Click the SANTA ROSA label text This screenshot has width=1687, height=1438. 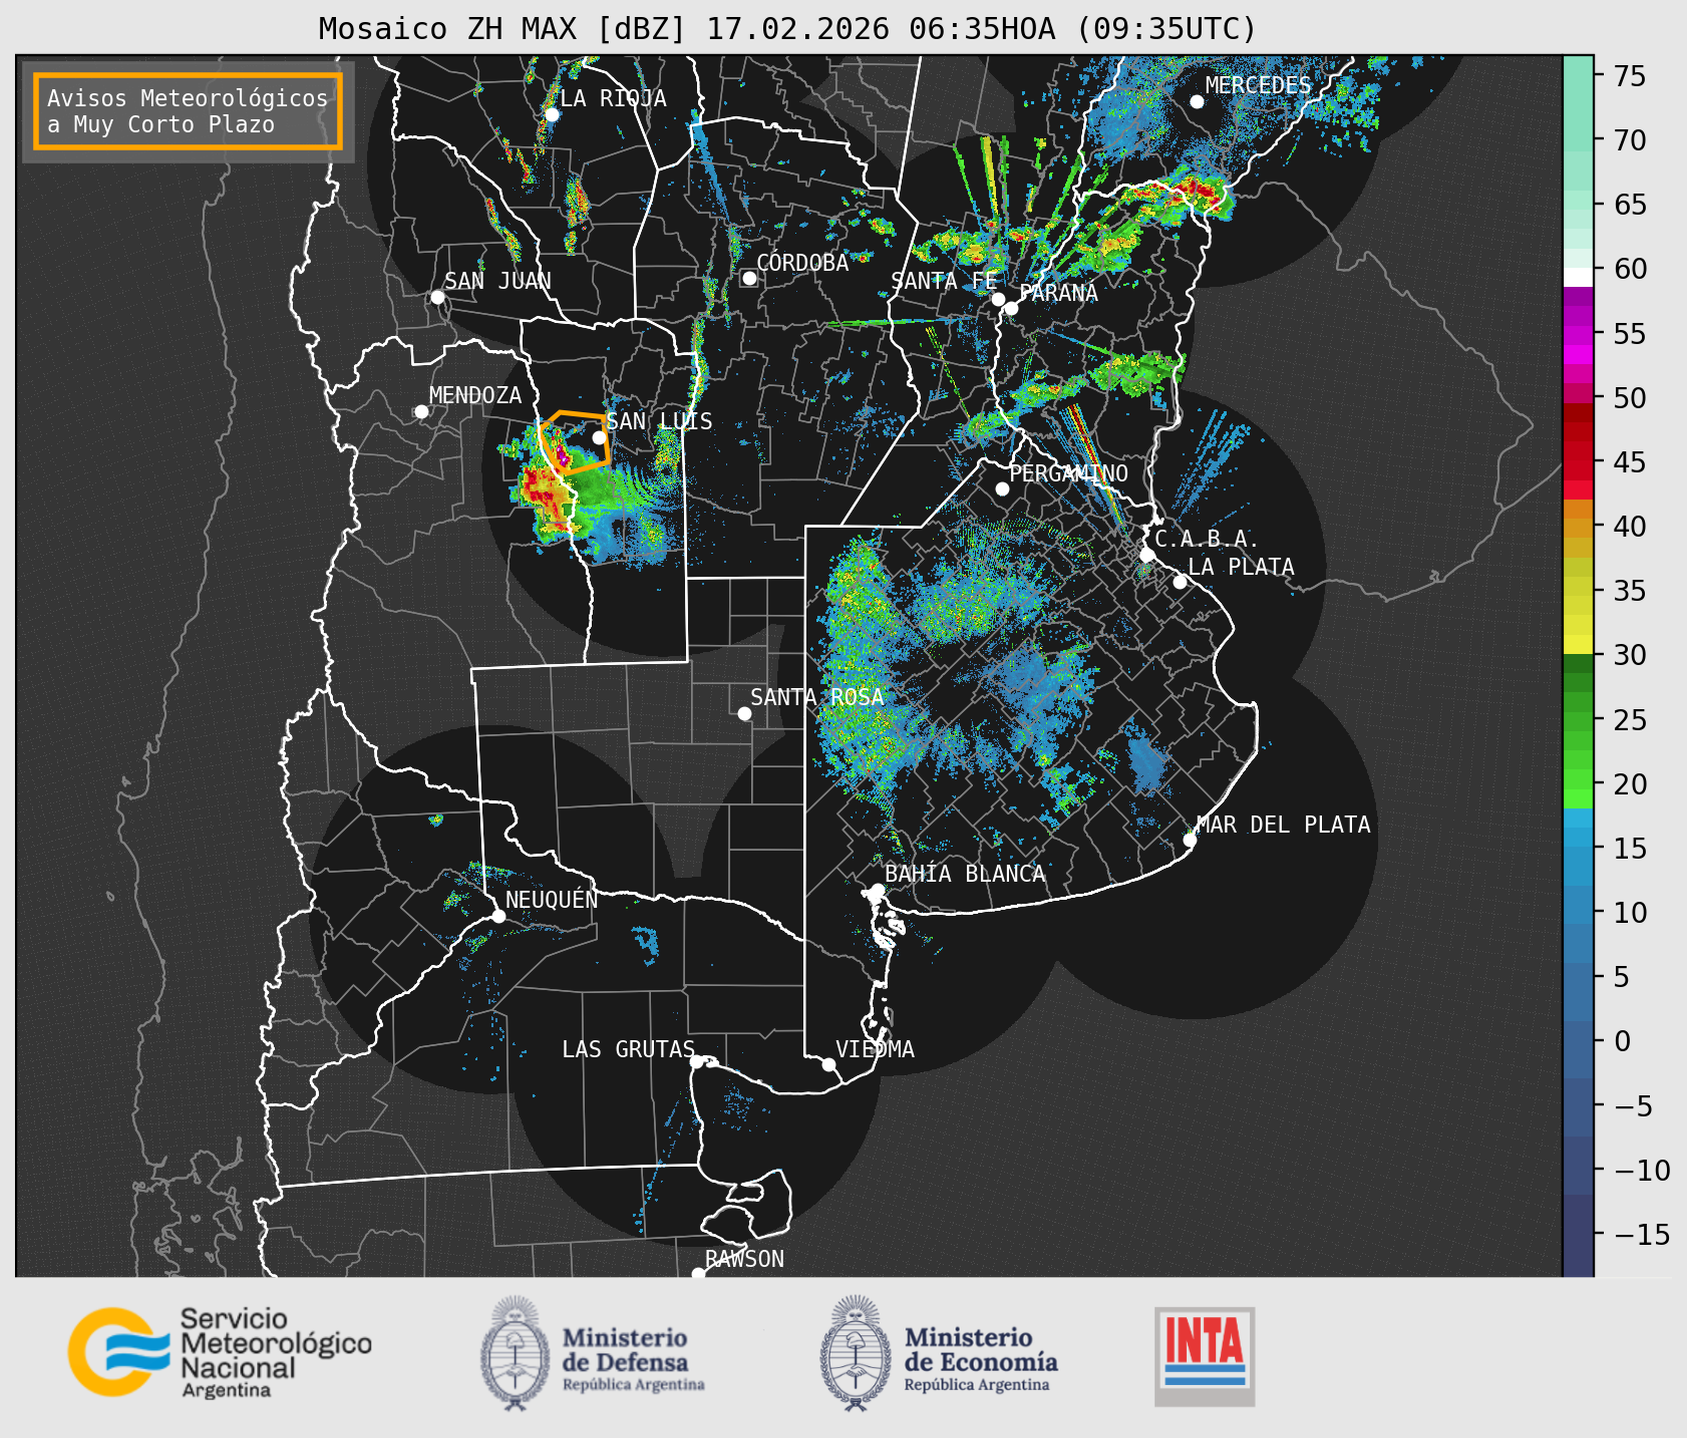(817, 697)
